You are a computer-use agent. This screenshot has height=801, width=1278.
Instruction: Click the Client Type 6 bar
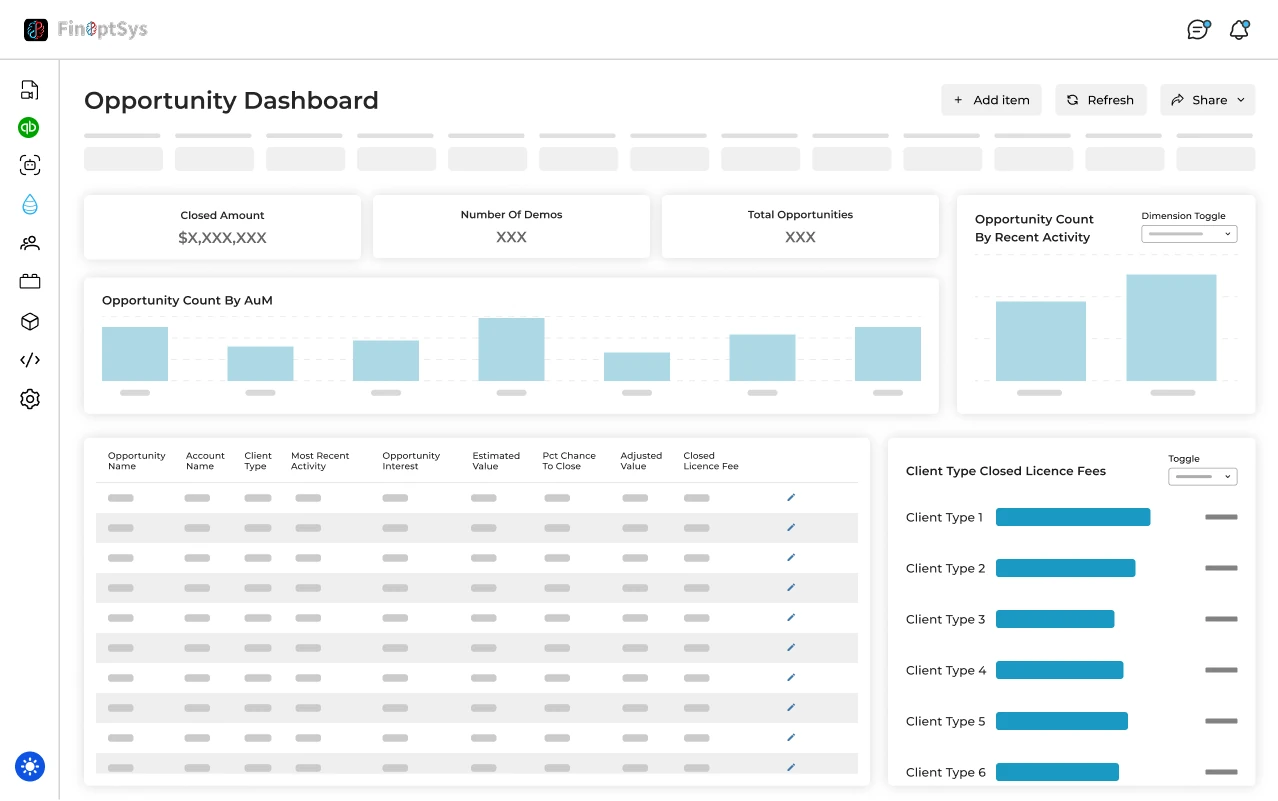(x=1057, y=772)
